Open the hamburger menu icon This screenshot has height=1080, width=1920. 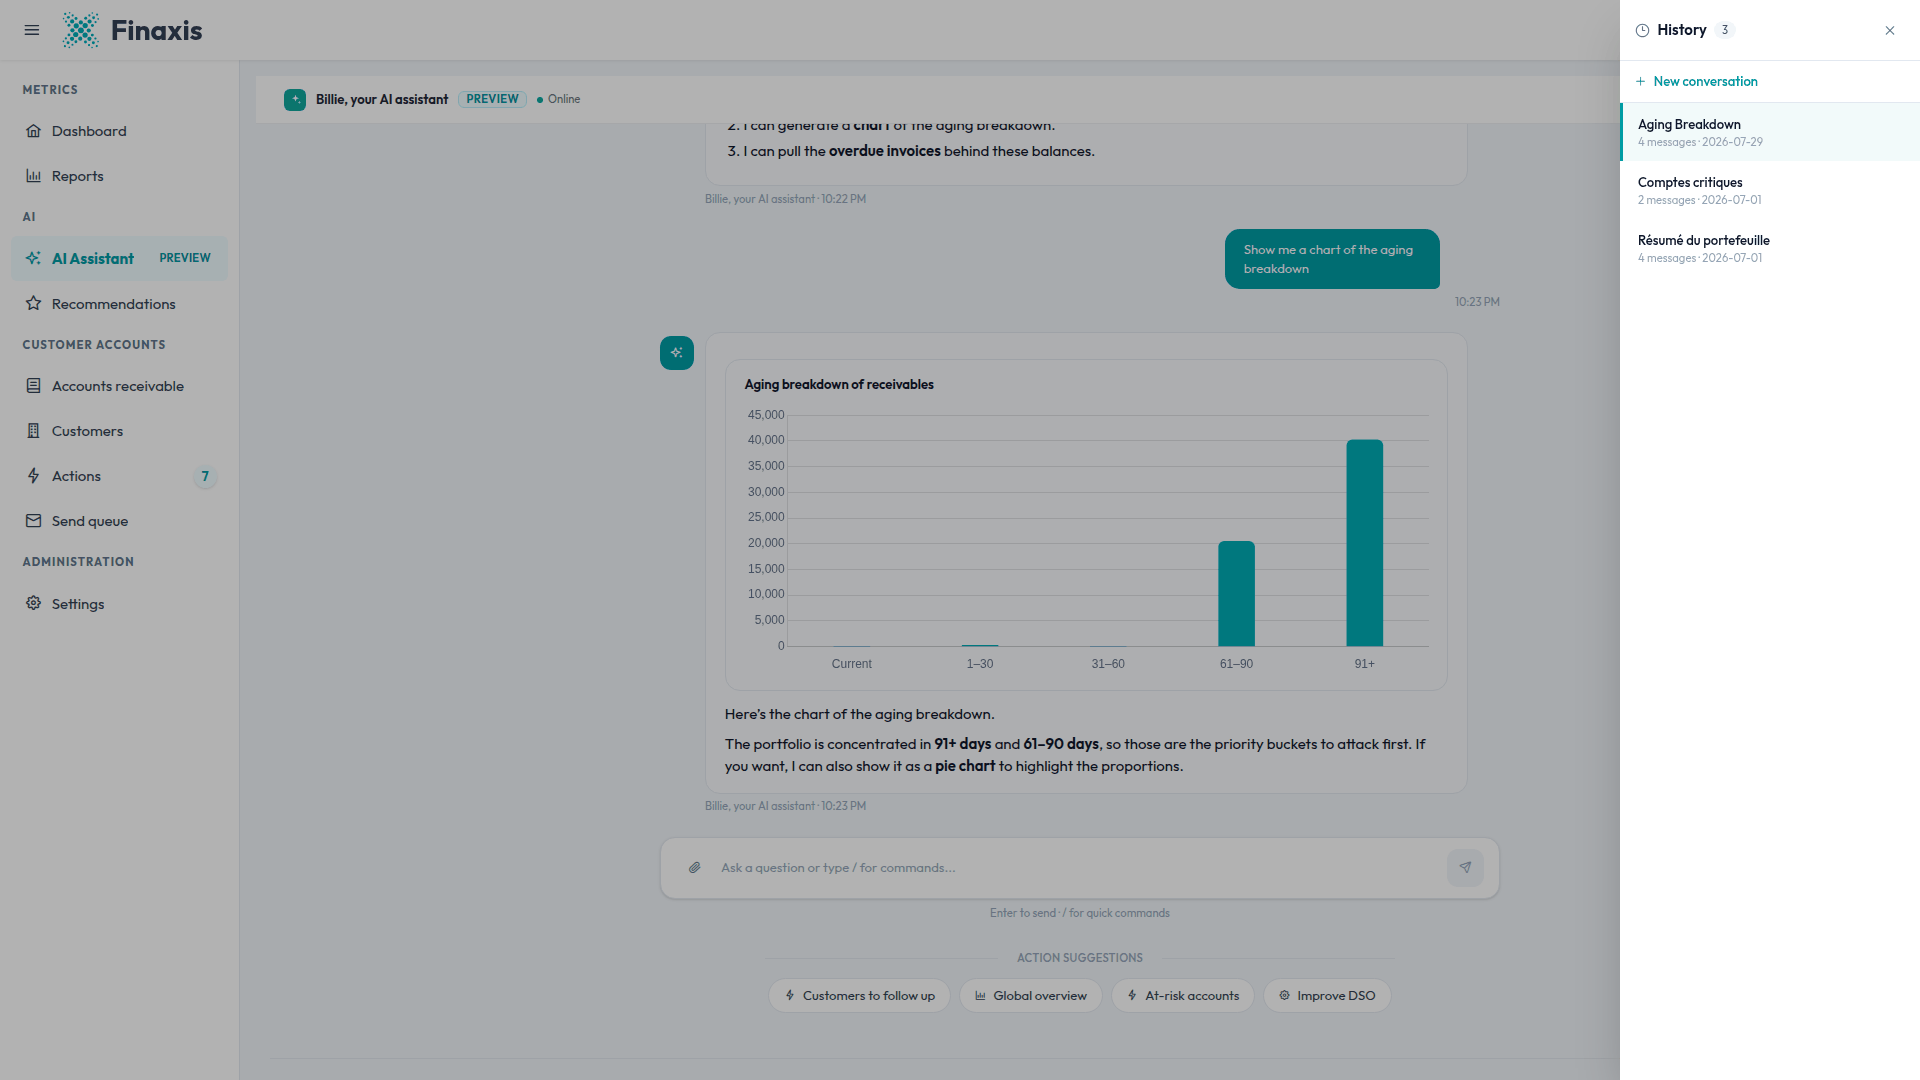click(x=32, y=30)
